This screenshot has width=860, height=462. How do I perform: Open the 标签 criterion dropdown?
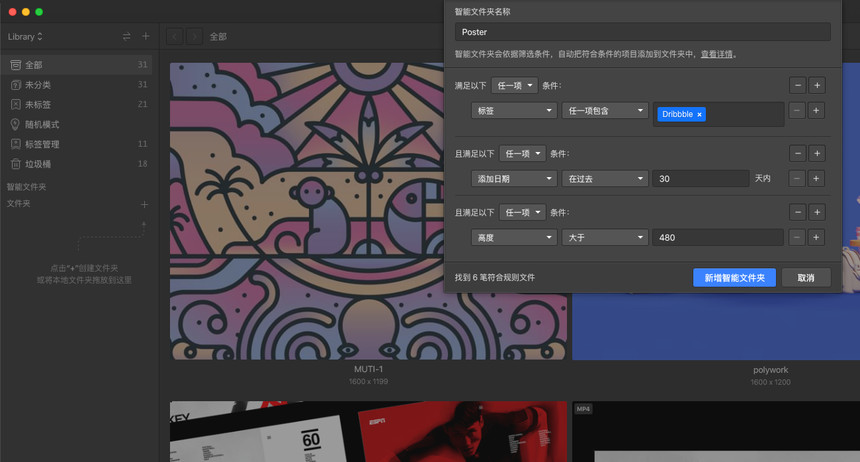514,111
